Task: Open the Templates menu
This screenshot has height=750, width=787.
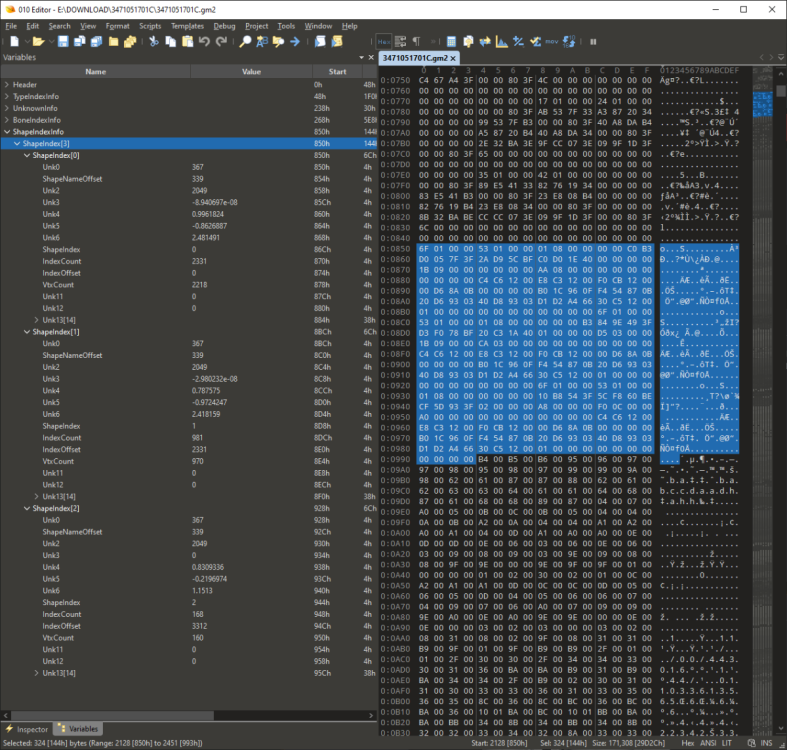Action: 187,25
